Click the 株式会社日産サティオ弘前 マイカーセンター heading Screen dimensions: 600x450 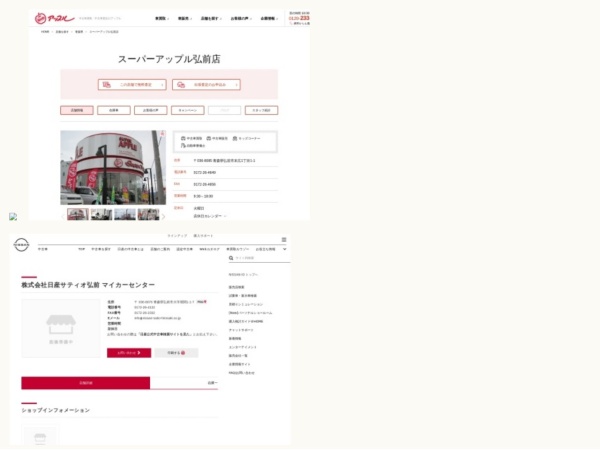[x=88, y=285]
